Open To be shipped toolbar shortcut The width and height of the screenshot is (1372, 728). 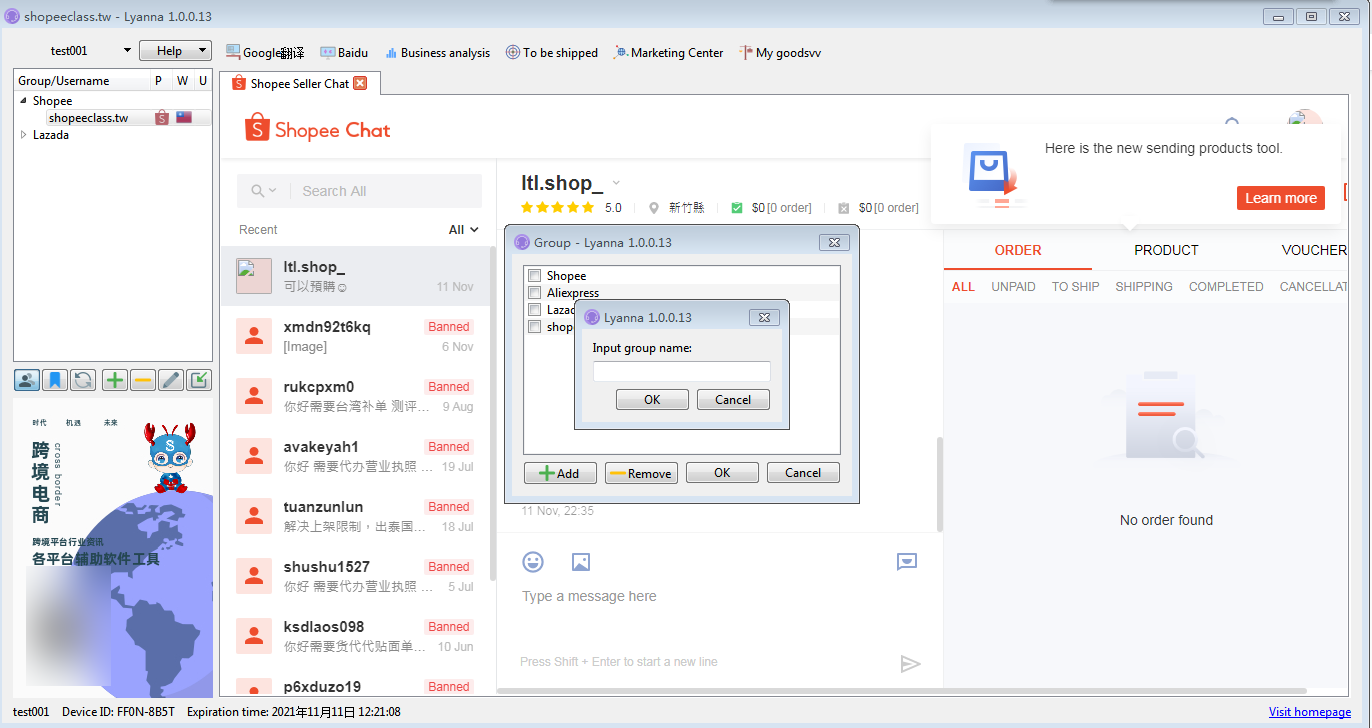click(x=551, y=52)
